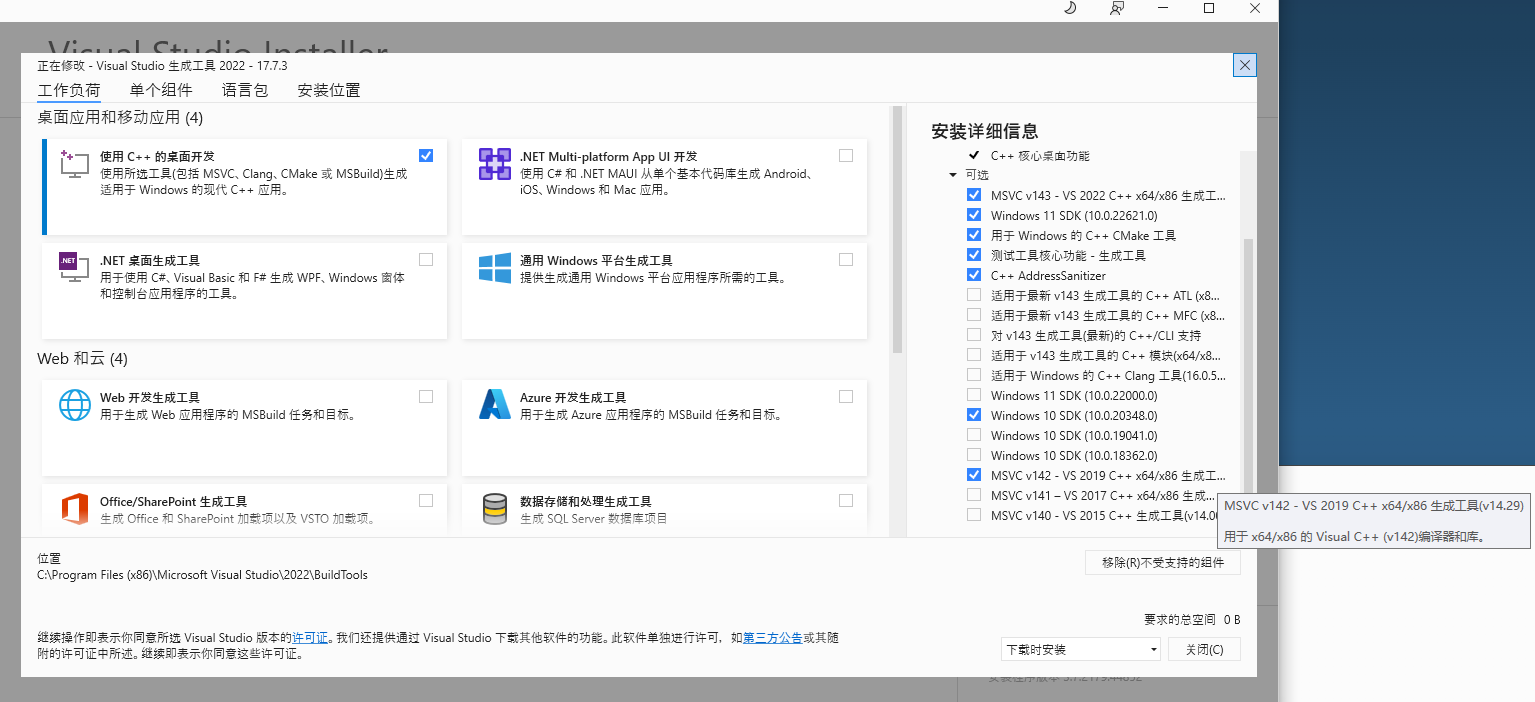Check the .NET Multi-platform App UI 开发 workload
Screen dimensions: 1535x702
click(846, 155)
